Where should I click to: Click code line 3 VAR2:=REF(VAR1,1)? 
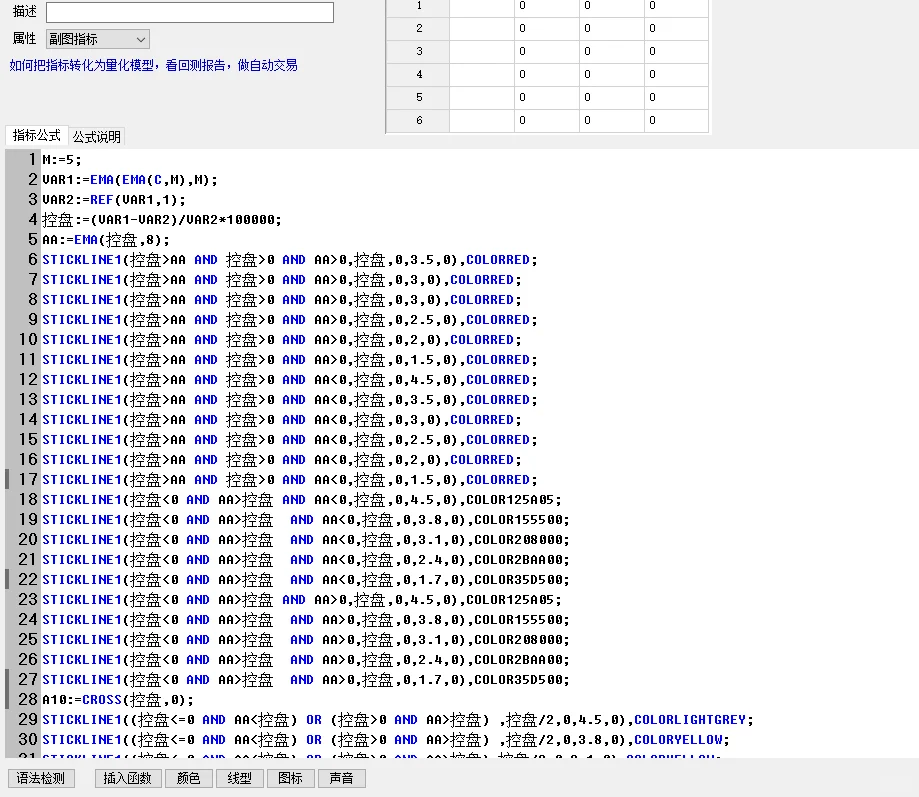[114, 200]
